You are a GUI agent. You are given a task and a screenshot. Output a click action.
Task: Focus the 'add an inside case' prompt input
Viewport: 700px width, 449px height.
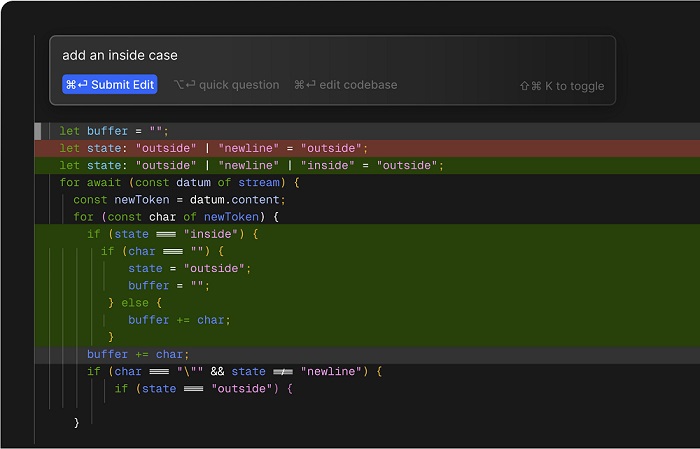click(x=332, y=55)
